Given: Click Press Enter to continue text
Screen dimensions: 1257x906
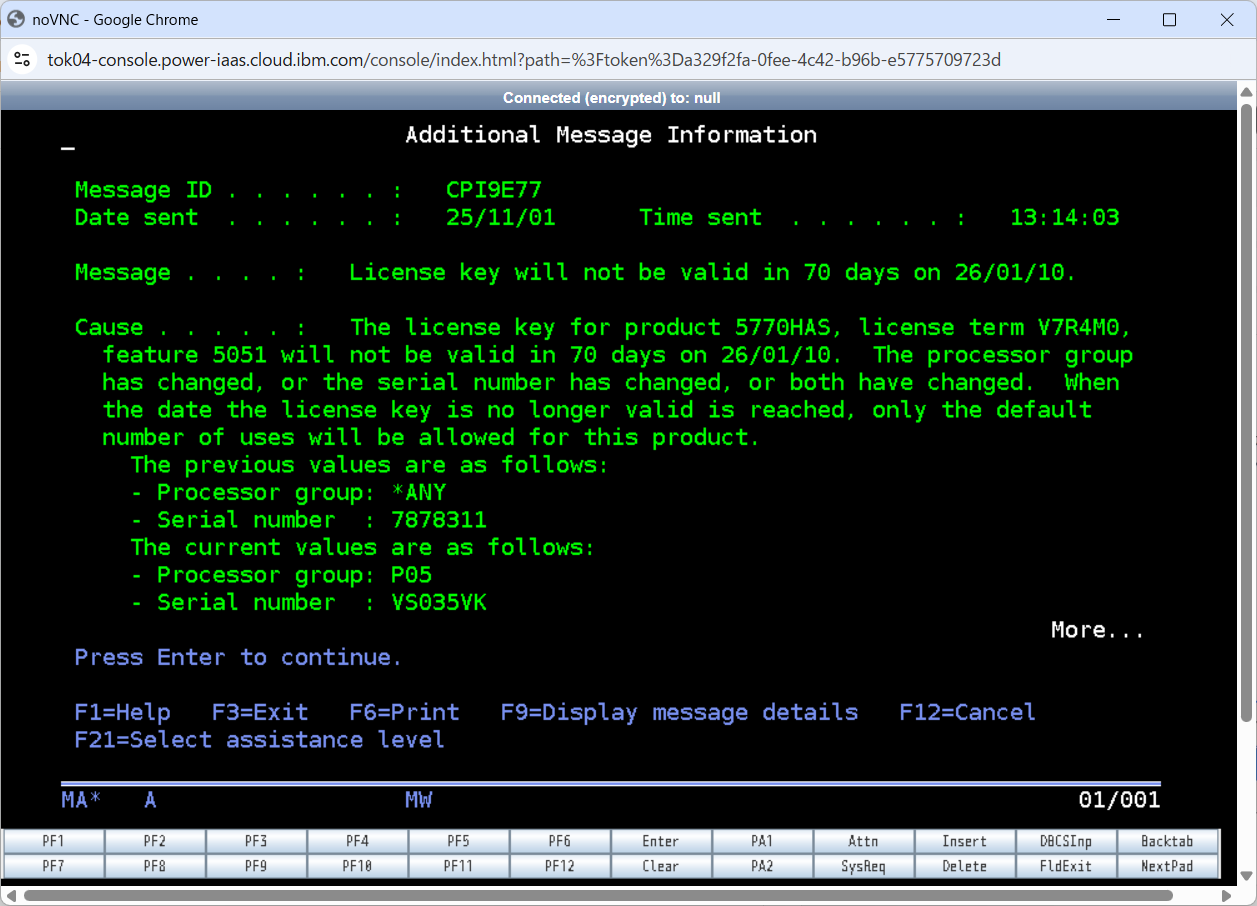Looking at the screenshot, I should [238, 657].
